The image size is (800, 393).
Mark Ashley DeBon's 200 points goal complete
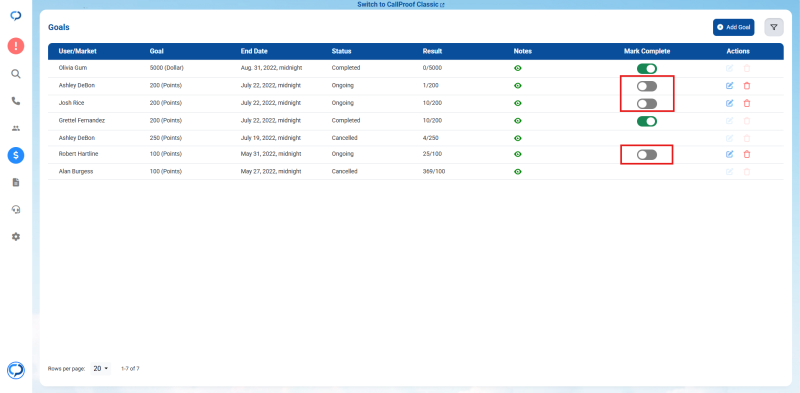click(x=646, y=86)
